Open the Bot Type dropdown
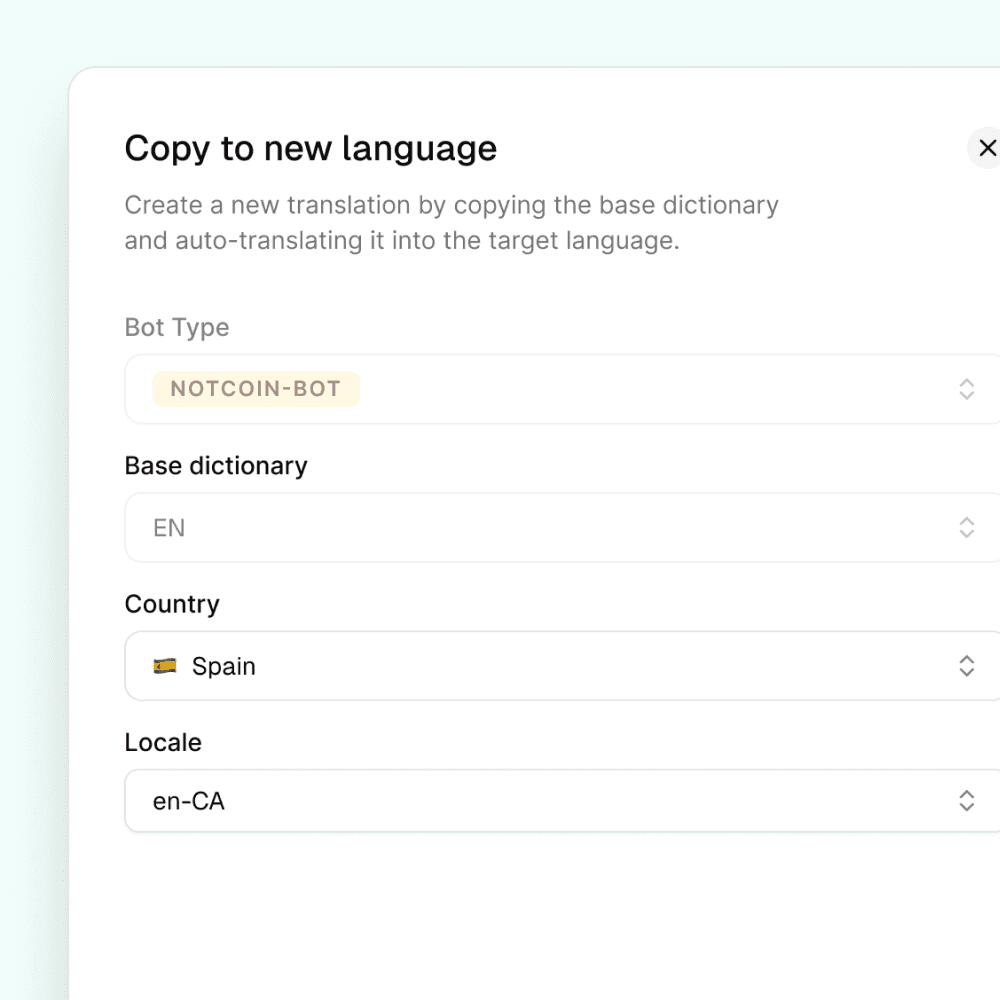Screen dimensions: 1000x1000 [600, 389]
